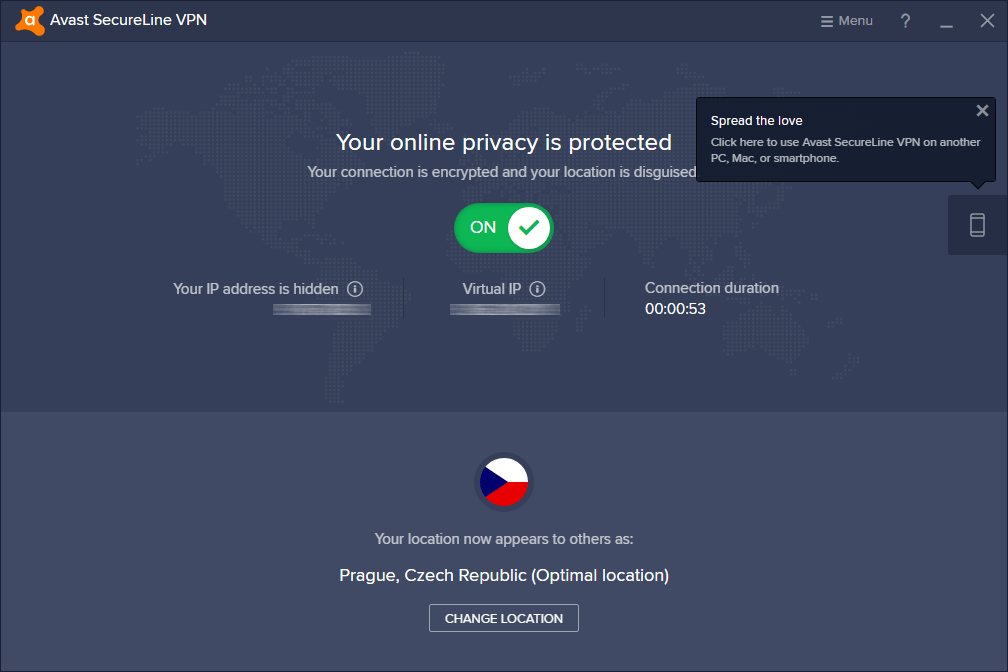Click the Avast orange logo icon
Viewport: 1008px width, 672px height.
tap(30, 20)
